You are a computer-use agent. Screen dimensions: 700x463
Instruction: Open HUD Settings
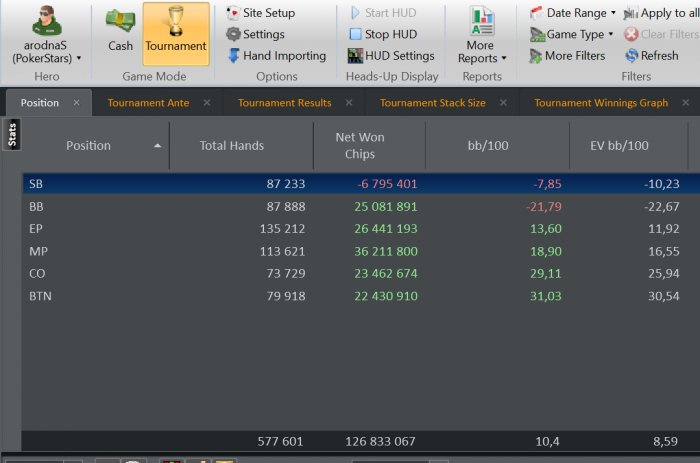(391, 56)
